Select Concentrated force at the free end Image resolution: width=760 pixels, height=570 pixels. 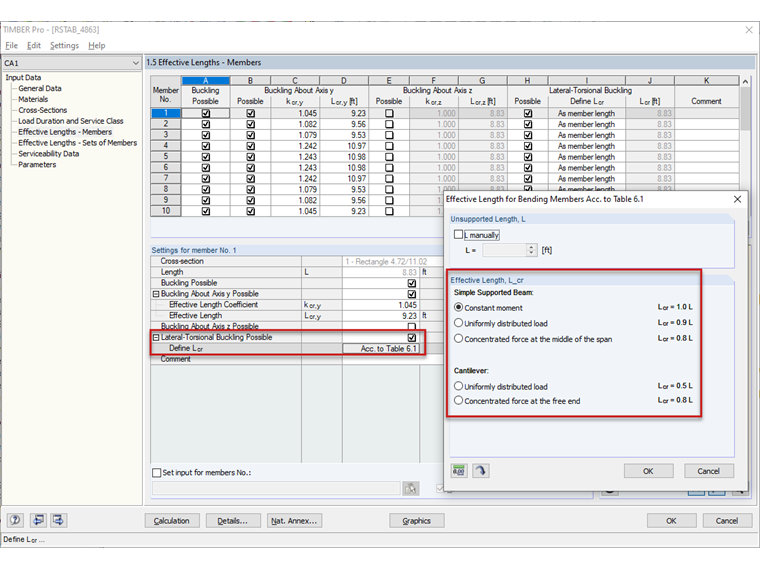[458, 400]
